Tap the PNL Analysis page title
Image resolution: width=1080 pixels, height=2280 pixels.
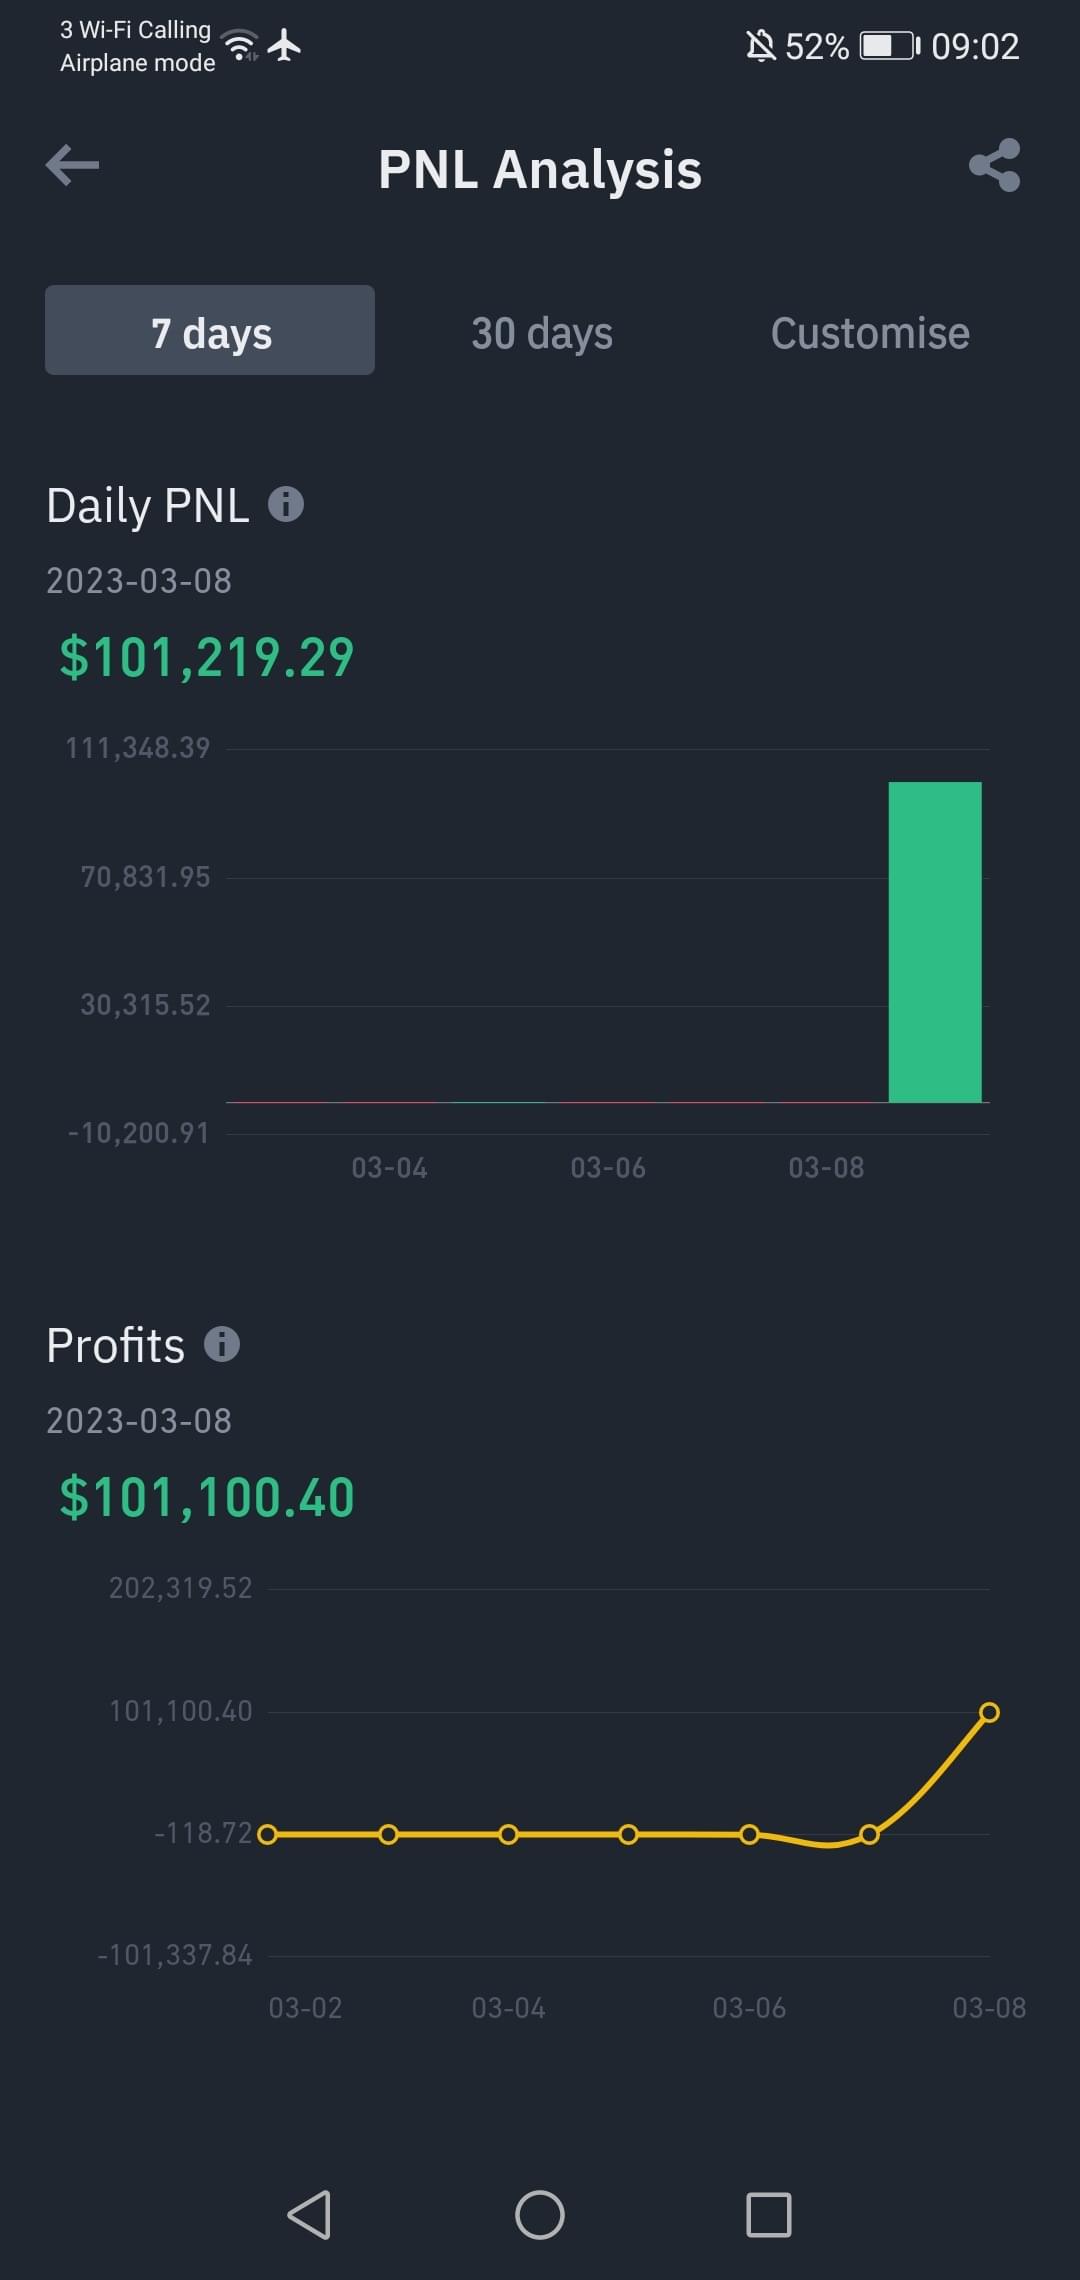540,169
